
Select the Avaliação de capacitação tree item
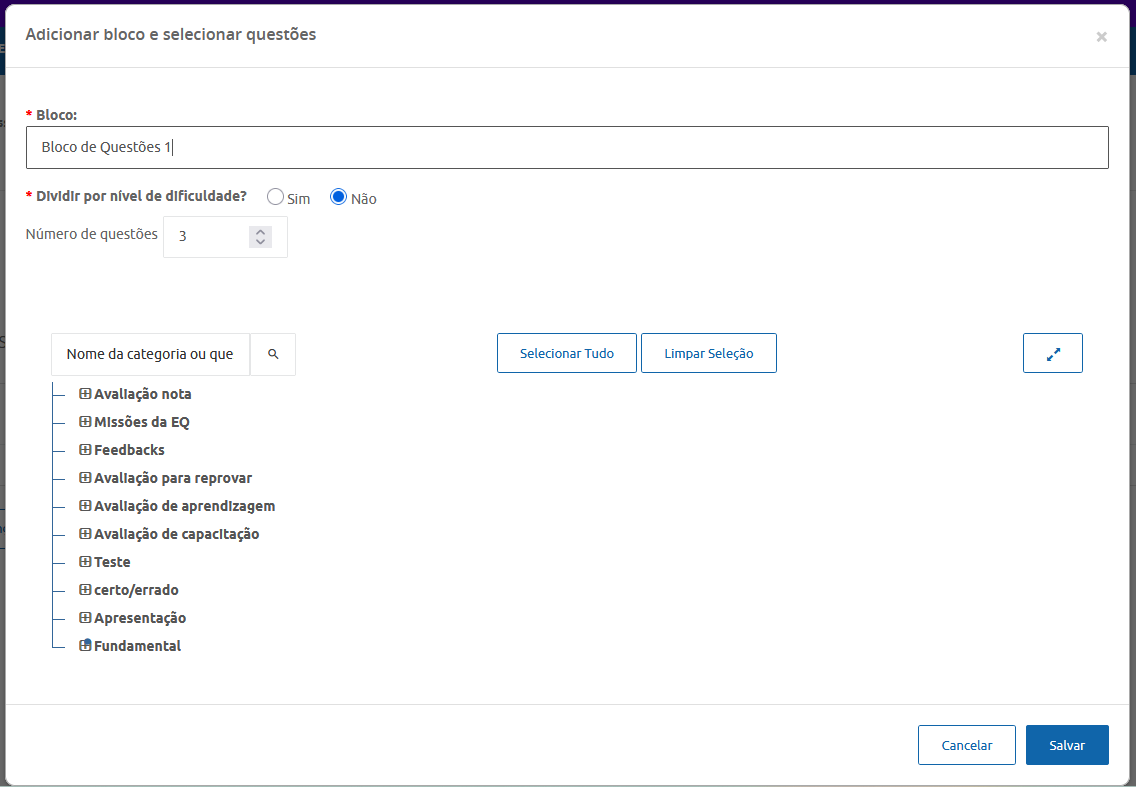click(x=176, y=534)
